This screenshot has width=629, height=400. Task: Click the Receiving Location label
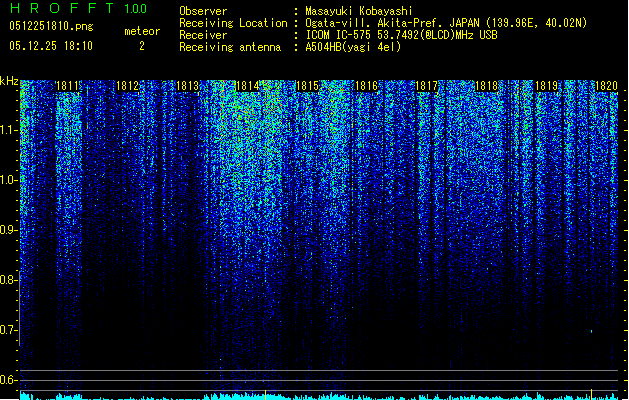point(233,23)
